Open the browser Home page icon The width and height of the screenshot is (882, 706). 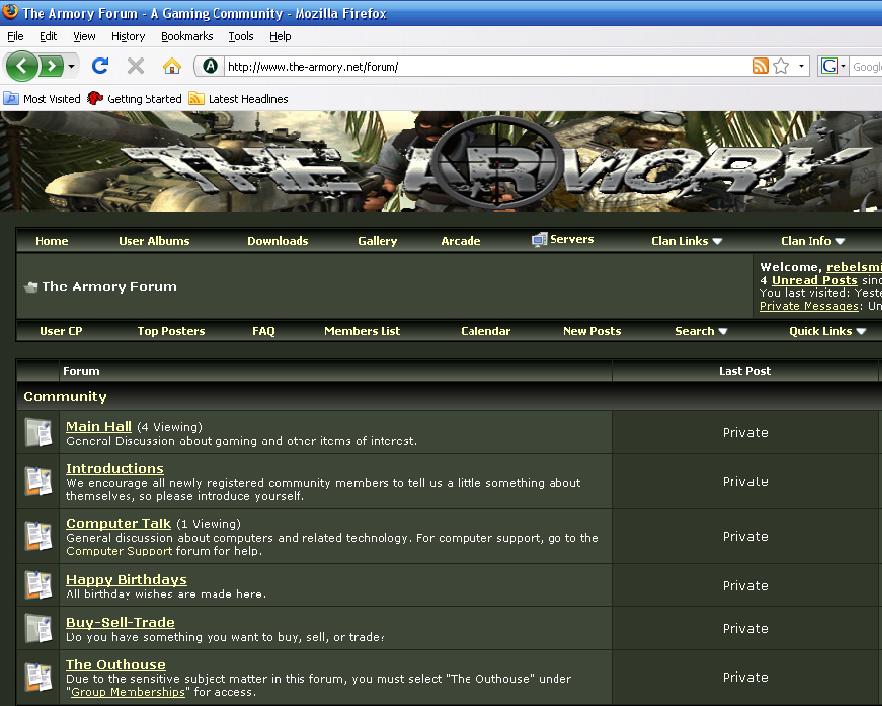172,66
